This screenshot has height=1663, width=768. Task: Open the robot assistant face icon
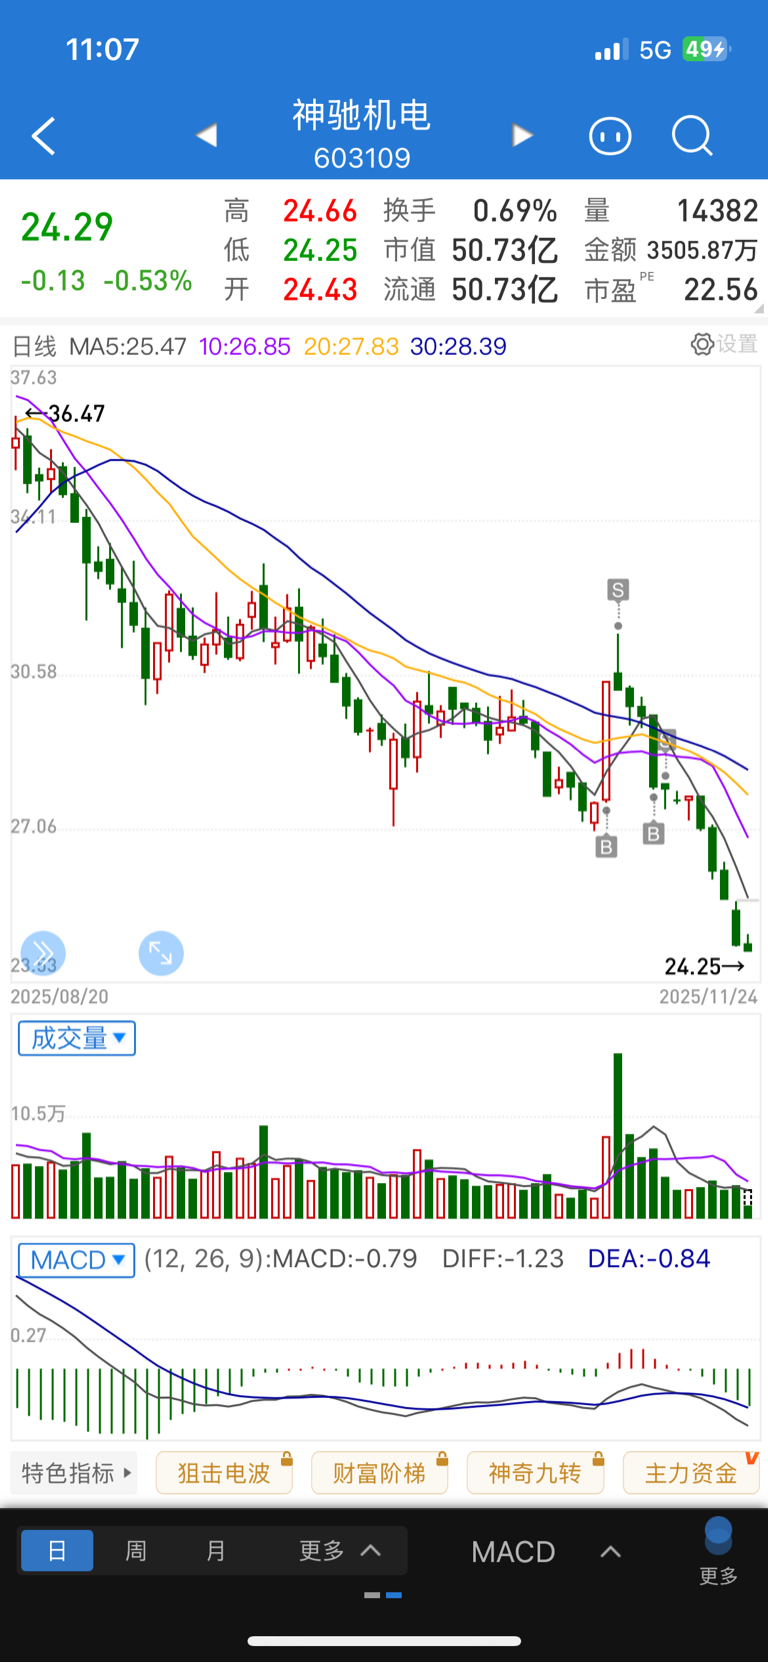point(610,135)
